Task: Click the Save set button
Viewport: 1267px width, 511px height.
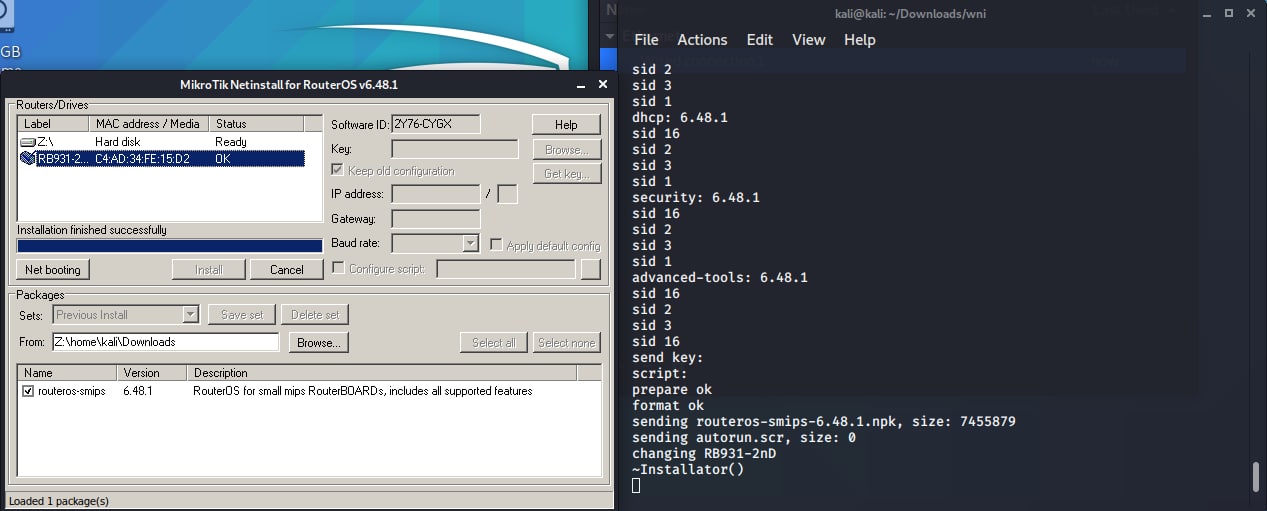Action: click(x=242, y=314)
